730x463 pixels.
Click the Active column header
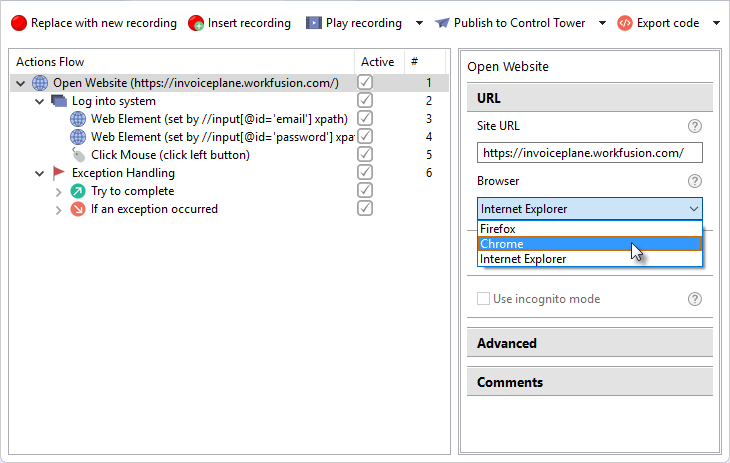(x=378, y=62)
